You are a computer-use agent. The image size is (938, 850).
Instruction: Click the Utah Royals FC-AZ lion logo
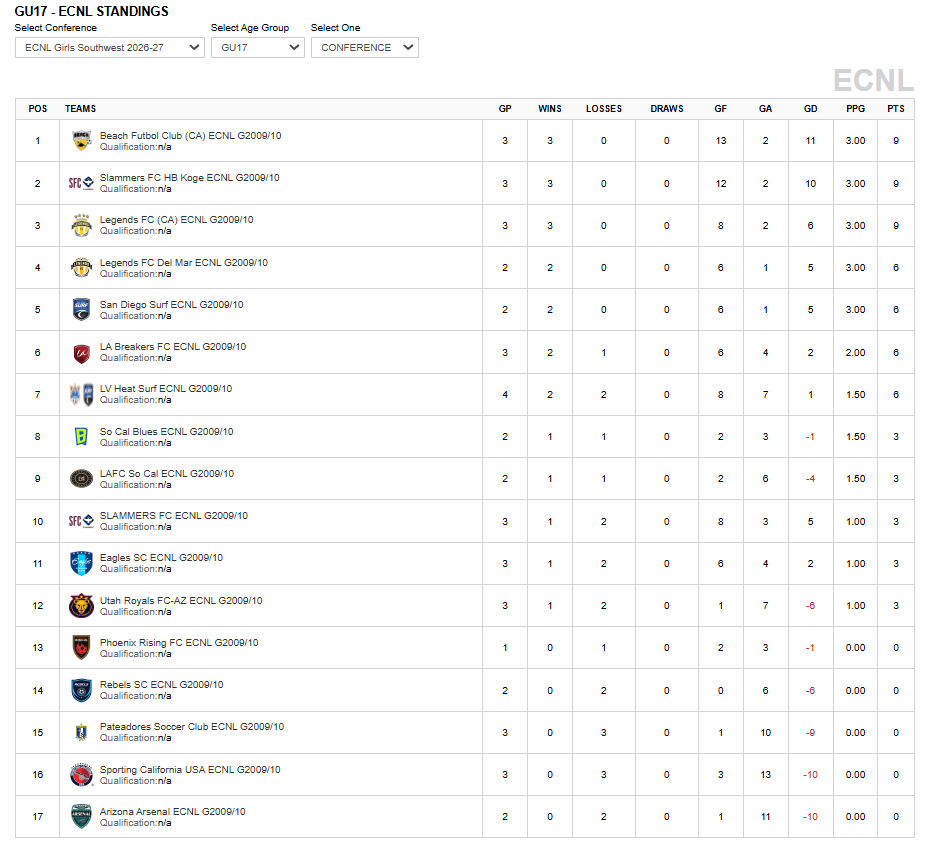click(81, 605)
